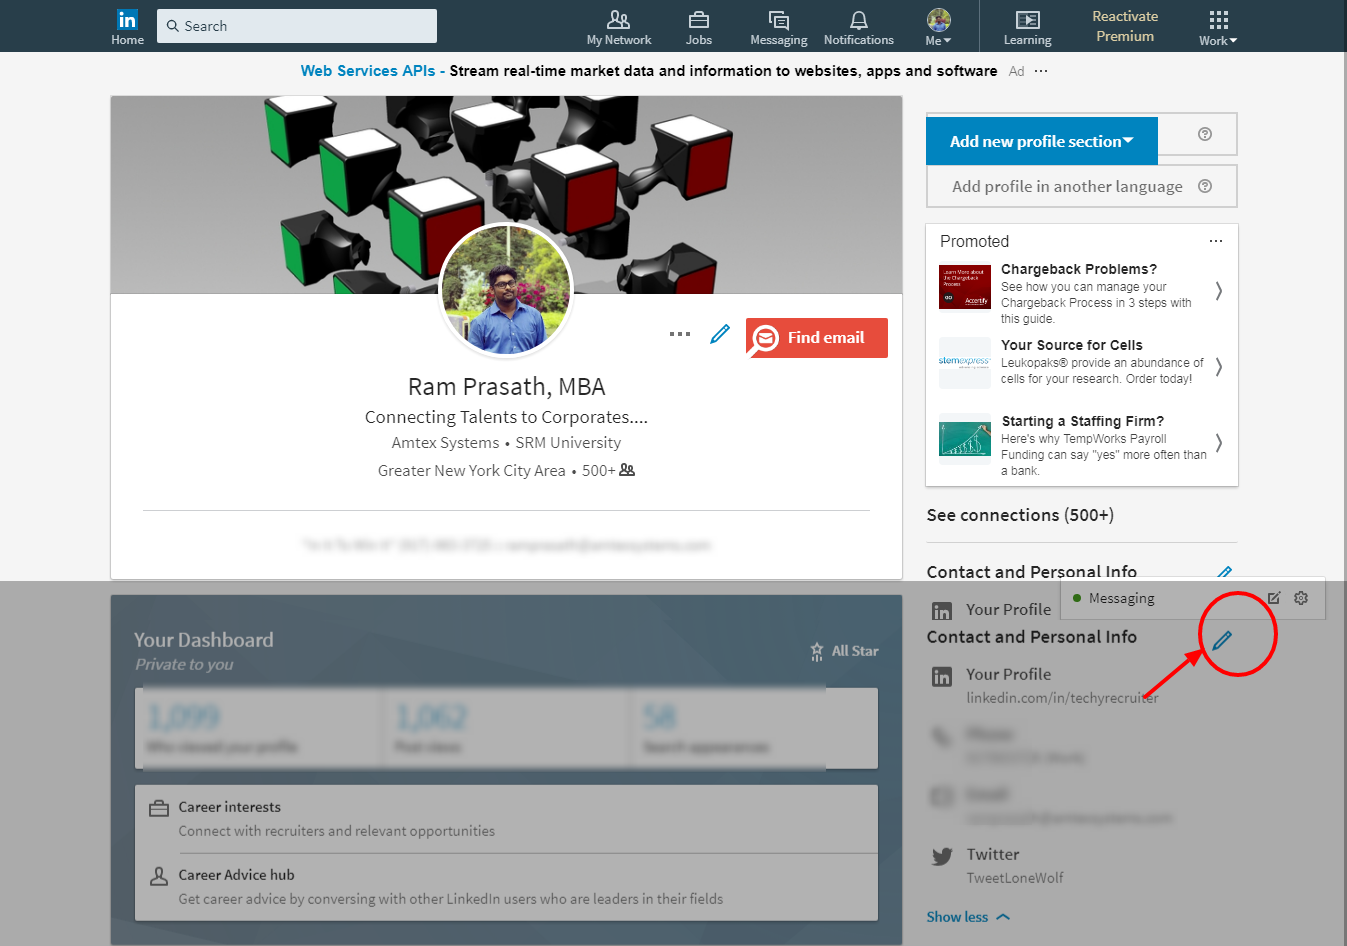The width and height of the screenshot is (1347, 946).
Task: Collapse contact info with Show less
Action: (x=968, y=917)
